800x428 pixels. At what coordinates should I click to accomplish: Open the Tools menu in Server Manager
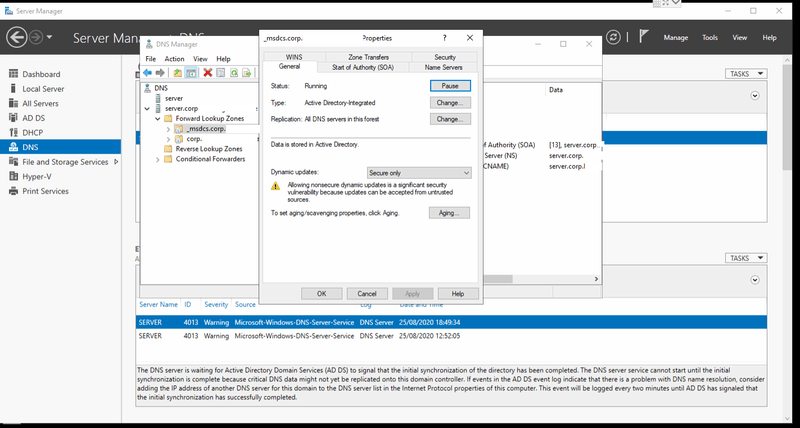710,37
